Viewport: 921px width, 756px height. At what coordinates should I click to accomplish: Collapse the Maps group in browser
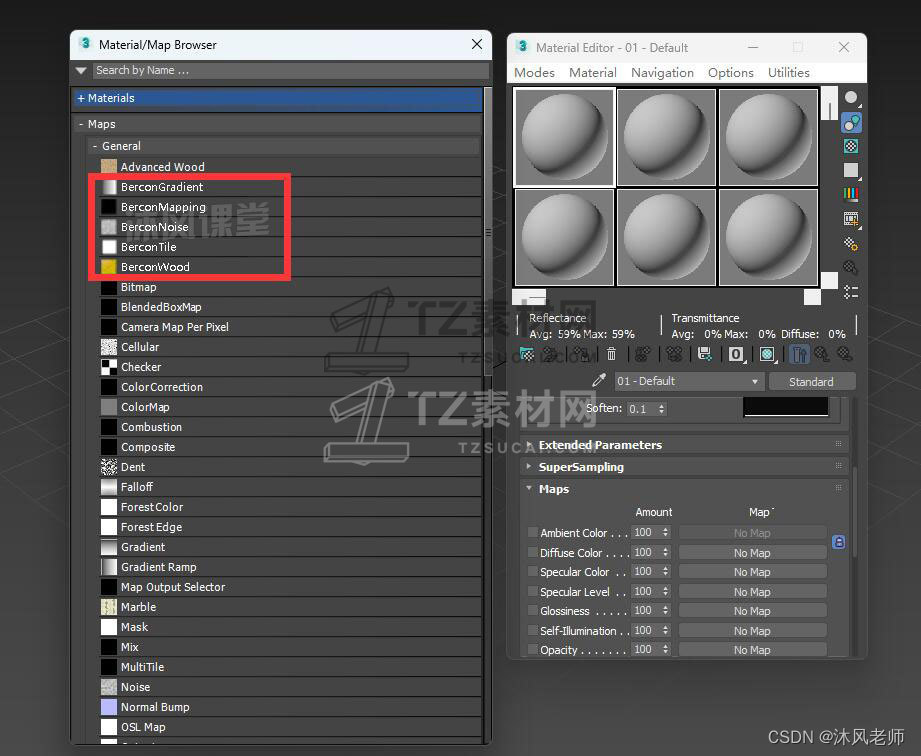tap(81, 124)
